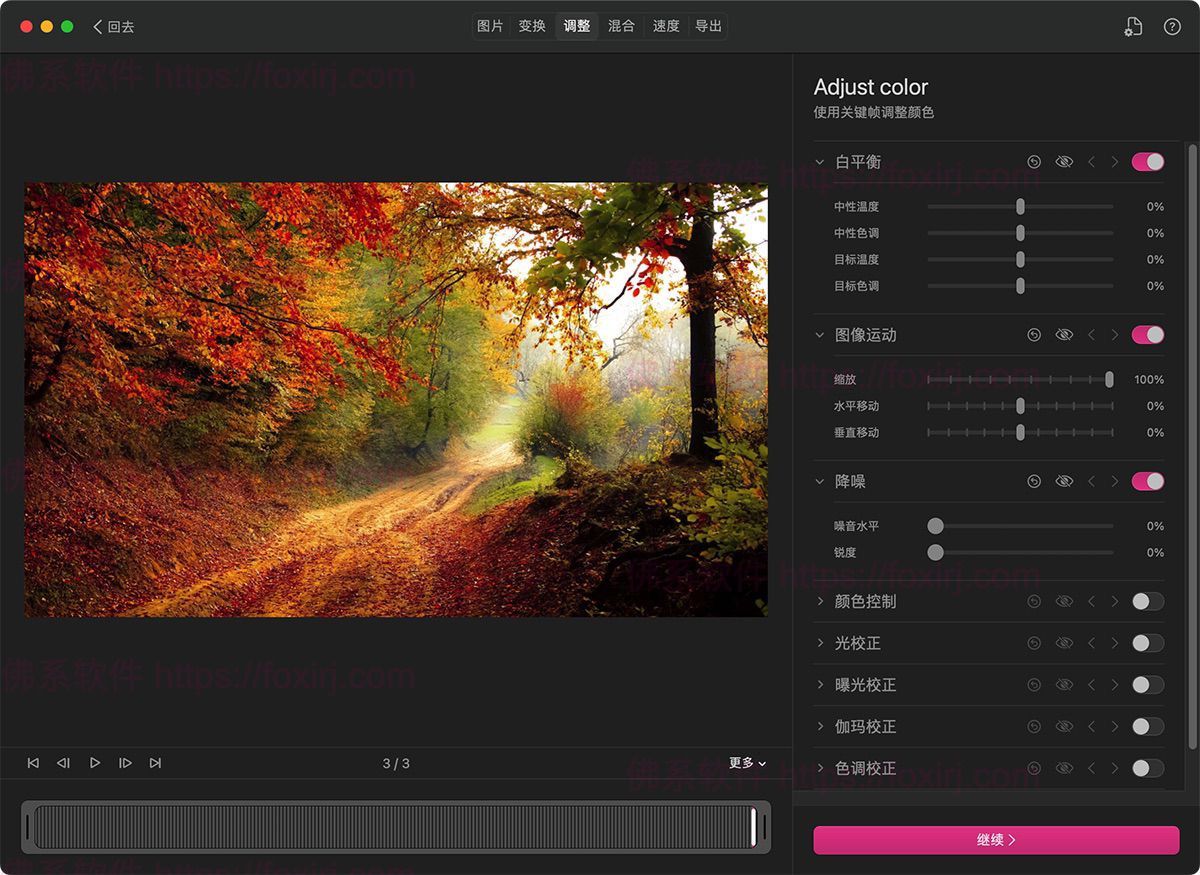Screen dimensions: 1200x875
Task: Open the export/share icon in the title bar
Action: pos(1133,26)
